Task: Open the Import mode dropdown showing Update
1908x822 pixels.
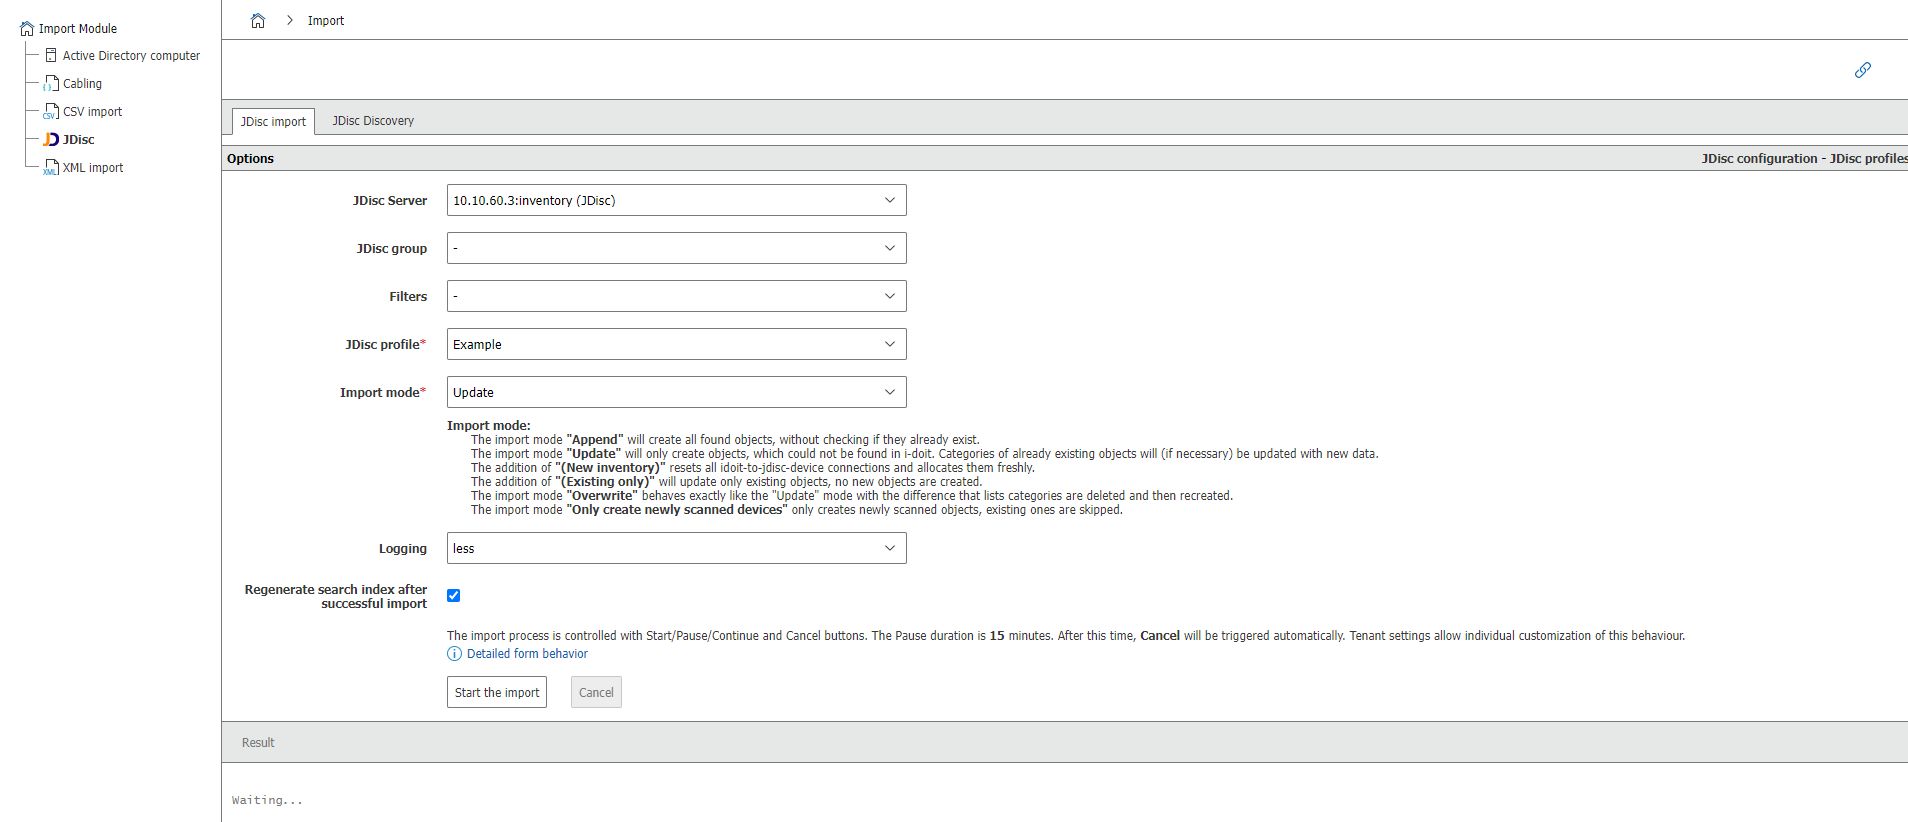Action: pos(677,392)
